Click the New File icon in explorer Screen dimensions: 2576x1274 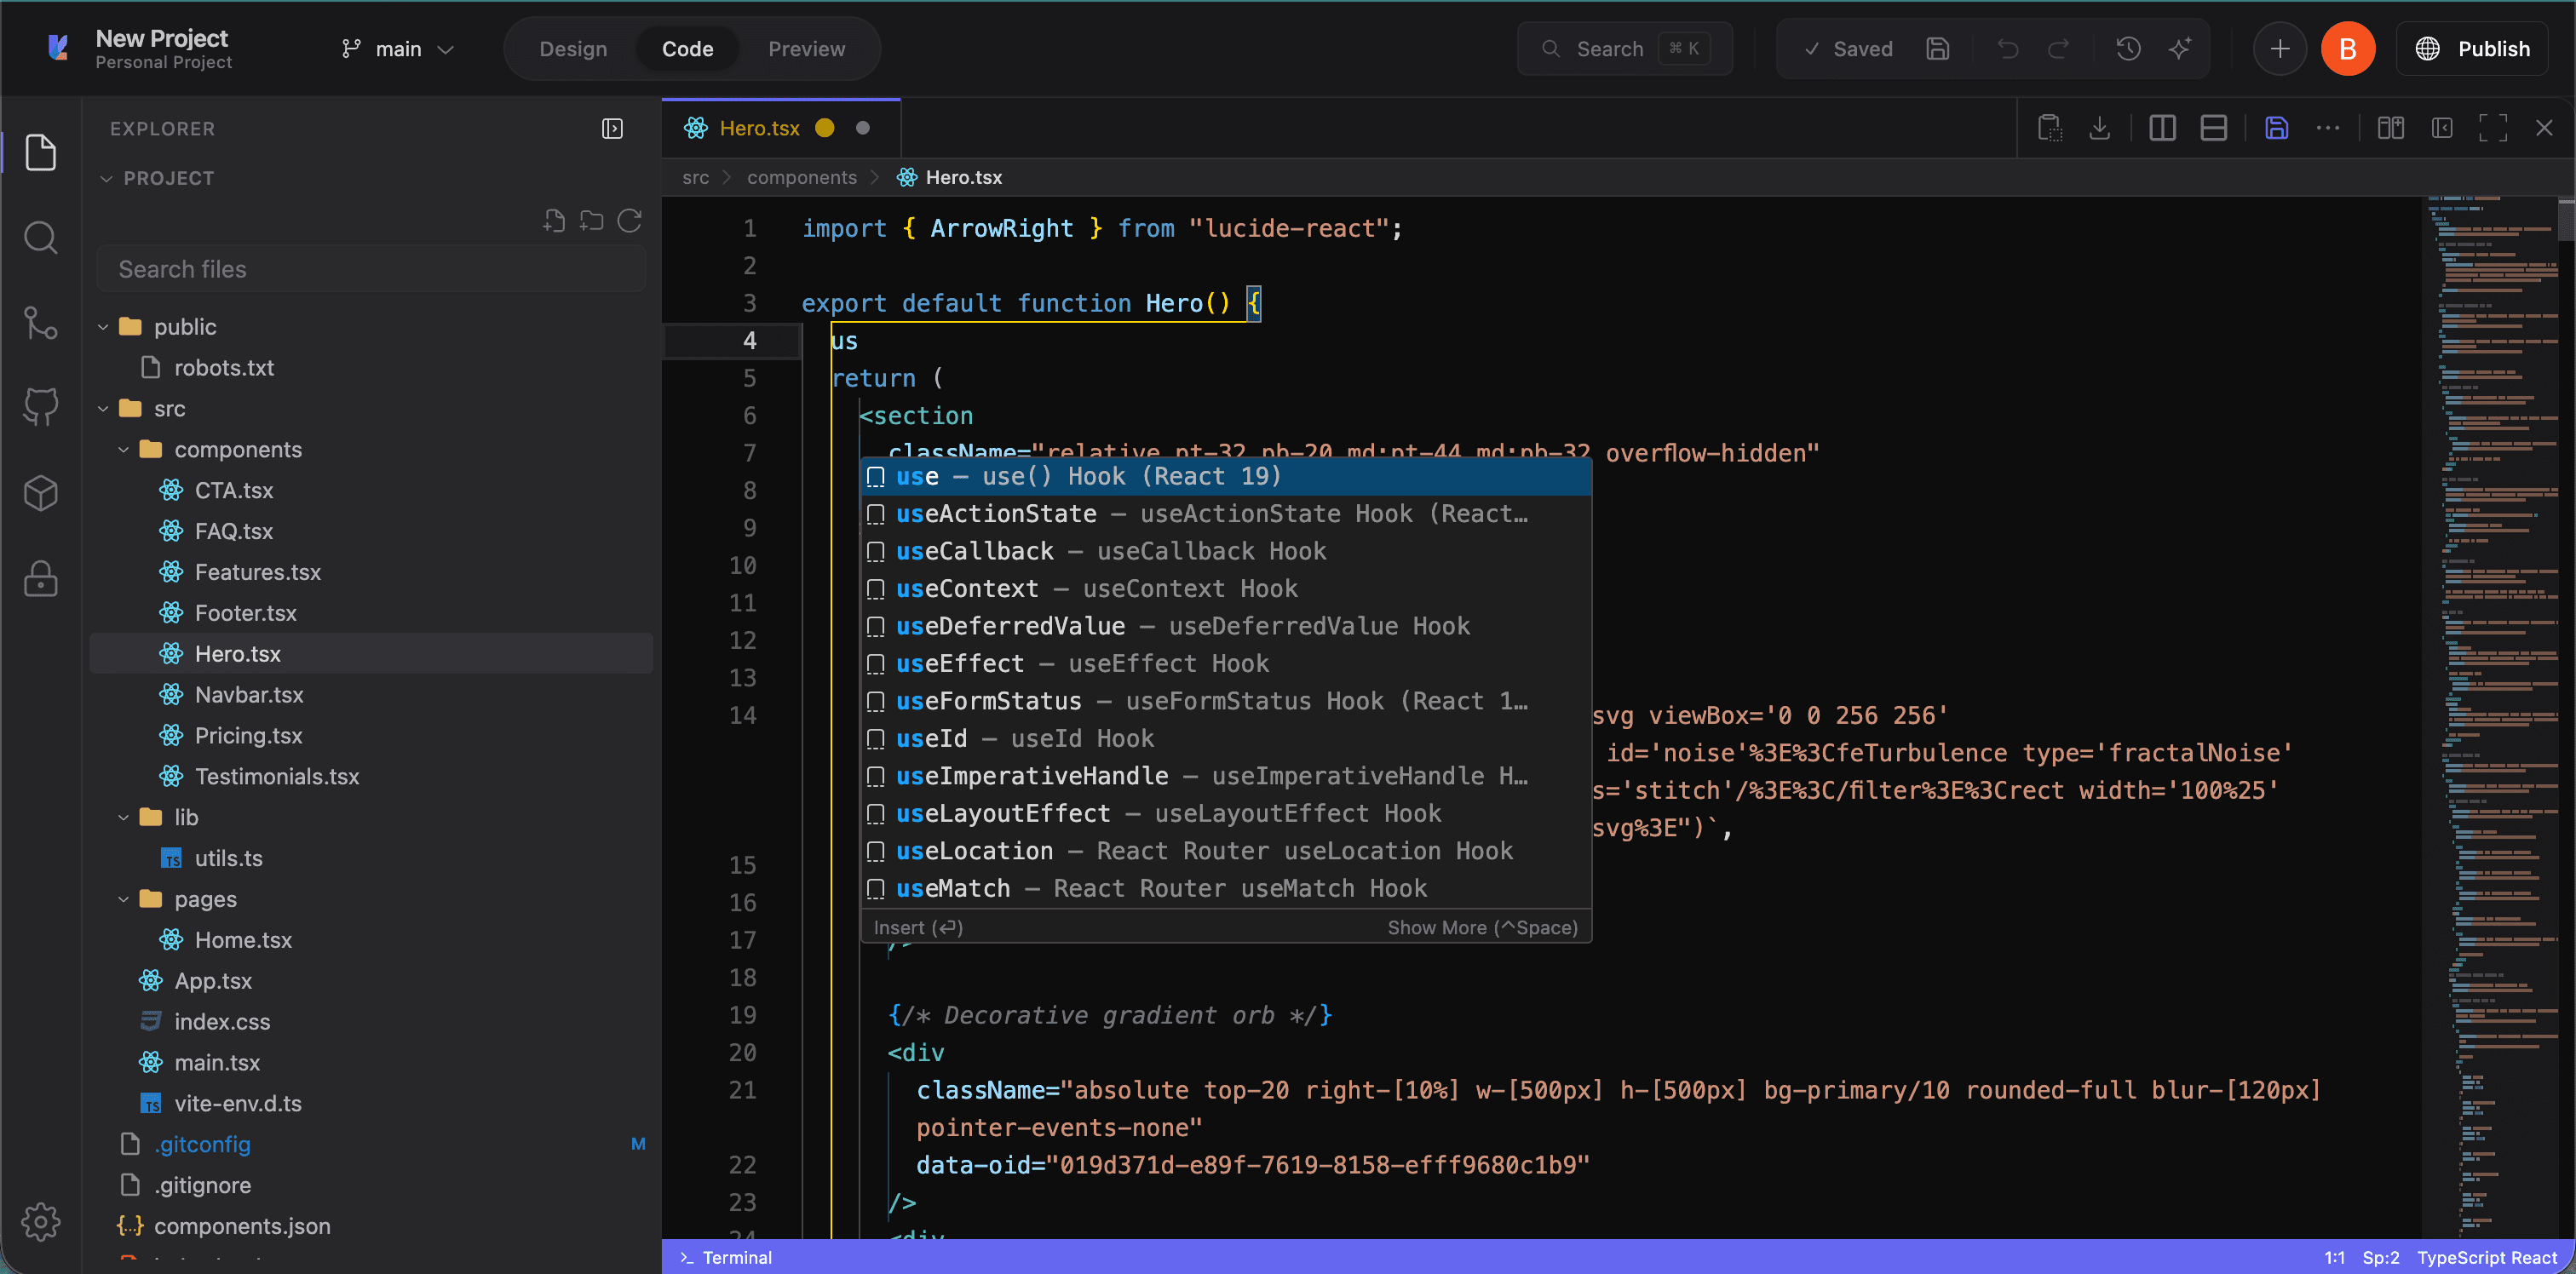point(554,221)
